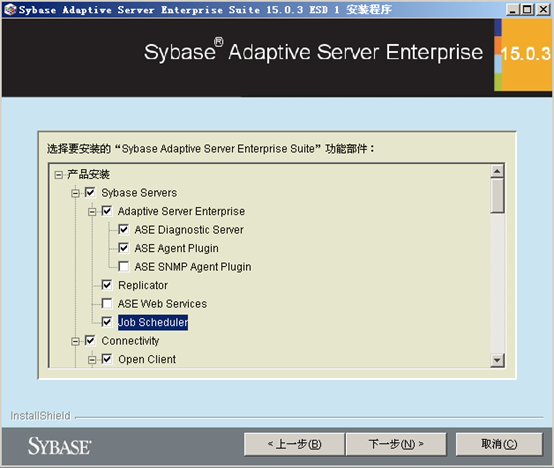
Task: Collapse the Connectivity tree node
Action: click(75, 341)
